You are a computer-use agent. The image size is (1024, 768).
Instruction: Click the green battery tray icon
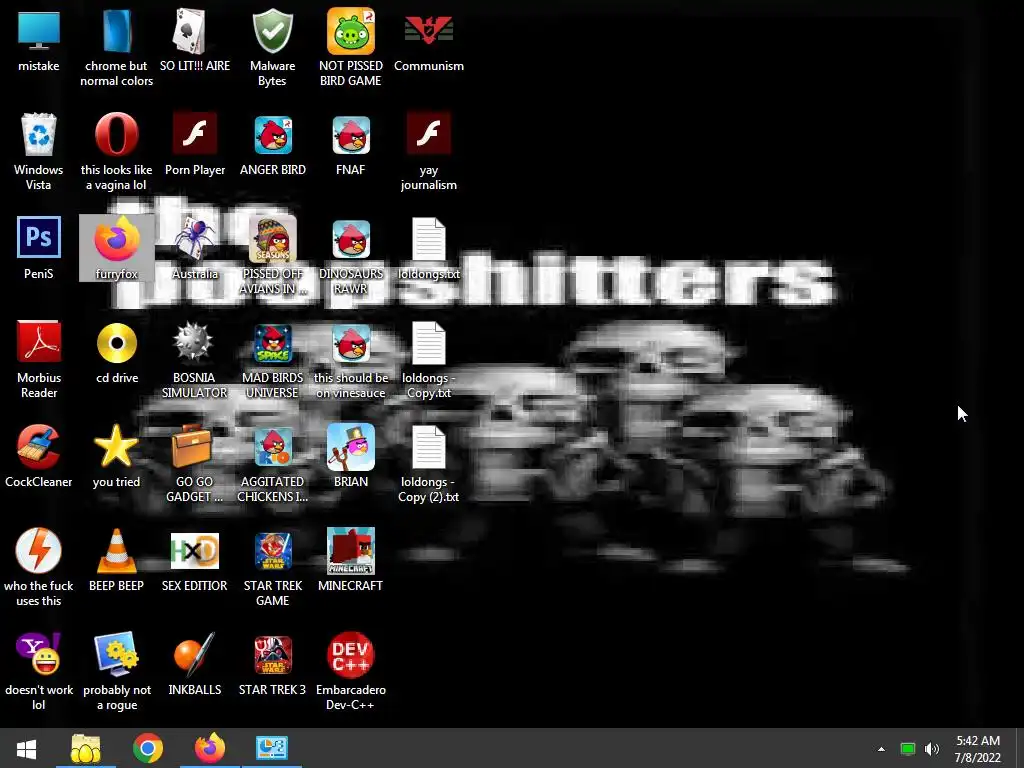[907, 749]
